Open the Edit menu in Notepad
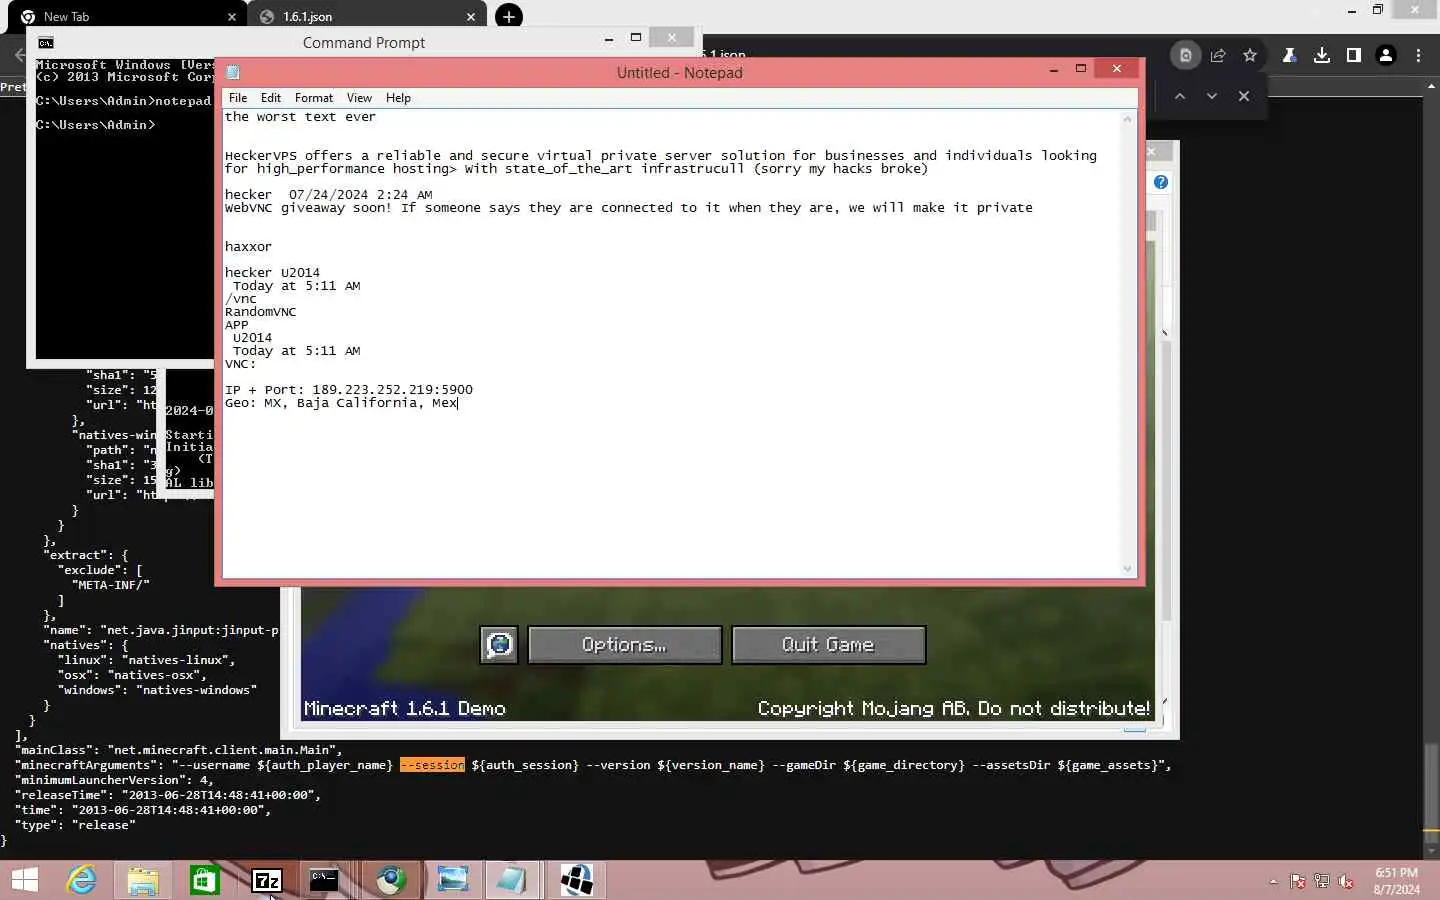Screen dimensions: 1440x900 (x=271, y=98)
